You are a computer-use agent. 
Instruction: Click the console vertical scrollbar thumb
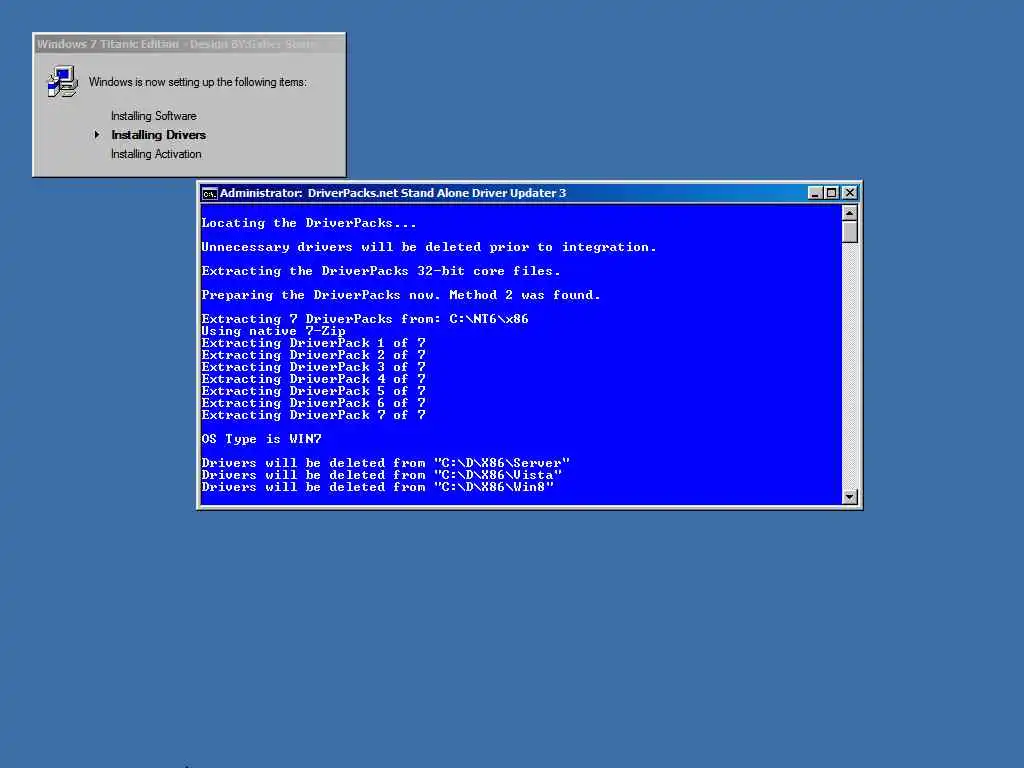coord(849,232)
